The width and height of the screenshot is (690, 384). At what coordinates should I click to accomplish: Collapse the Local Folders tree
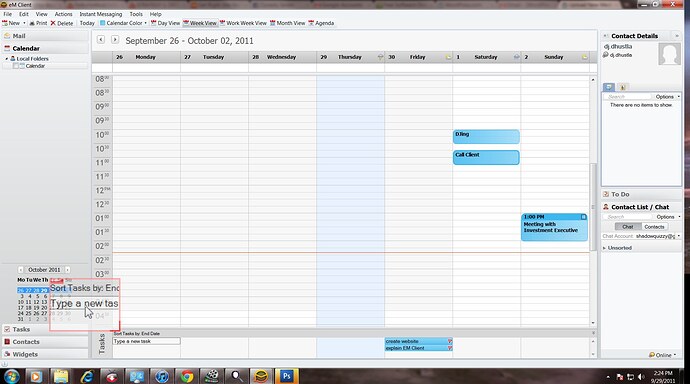(x=7, y=59)
